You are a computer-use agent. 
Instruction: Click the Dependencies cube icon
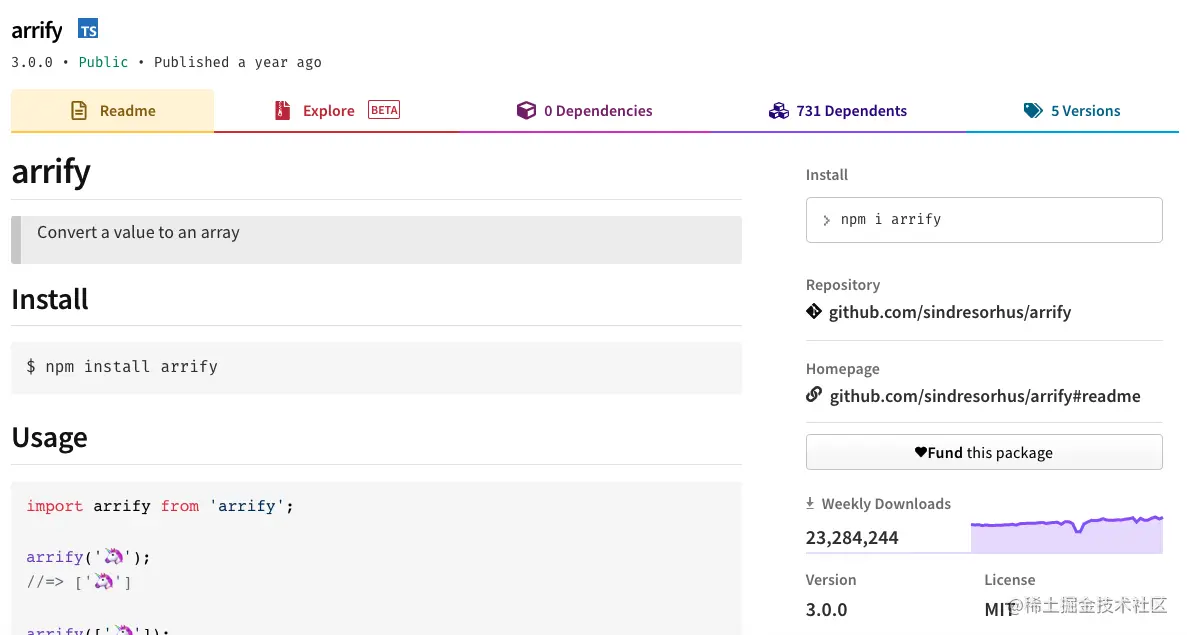click(526, 111)
